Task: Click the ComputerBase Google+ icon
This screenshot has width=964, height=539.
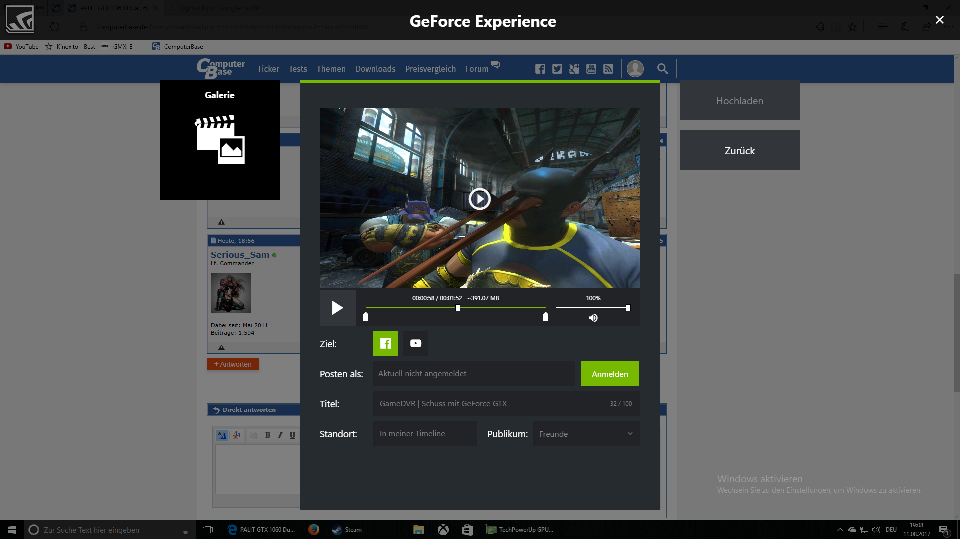Action: pos(574,69)
